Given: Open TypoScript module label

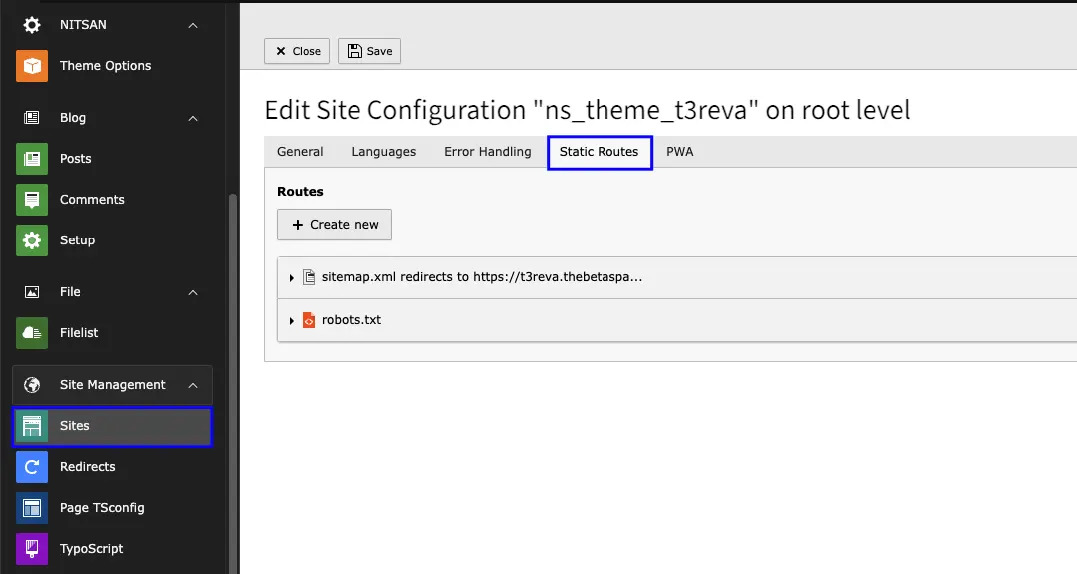Looking at the screenshot, I should point(91,549).
